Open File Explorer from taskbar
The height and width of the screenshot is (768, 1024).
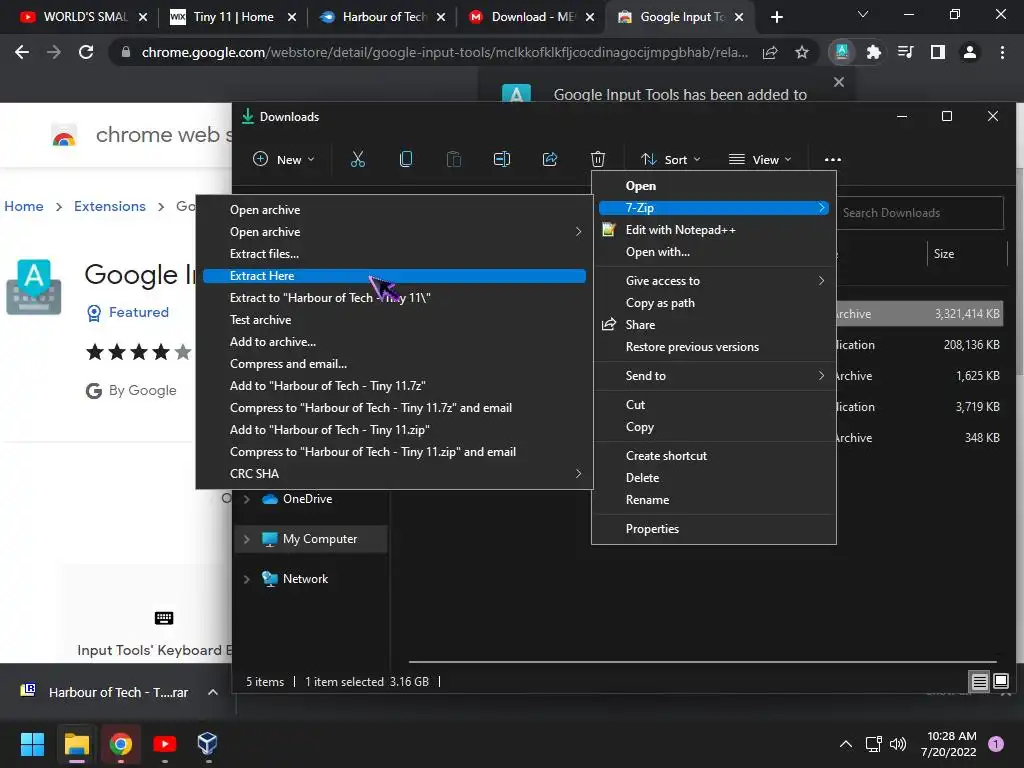pos(76,743)
